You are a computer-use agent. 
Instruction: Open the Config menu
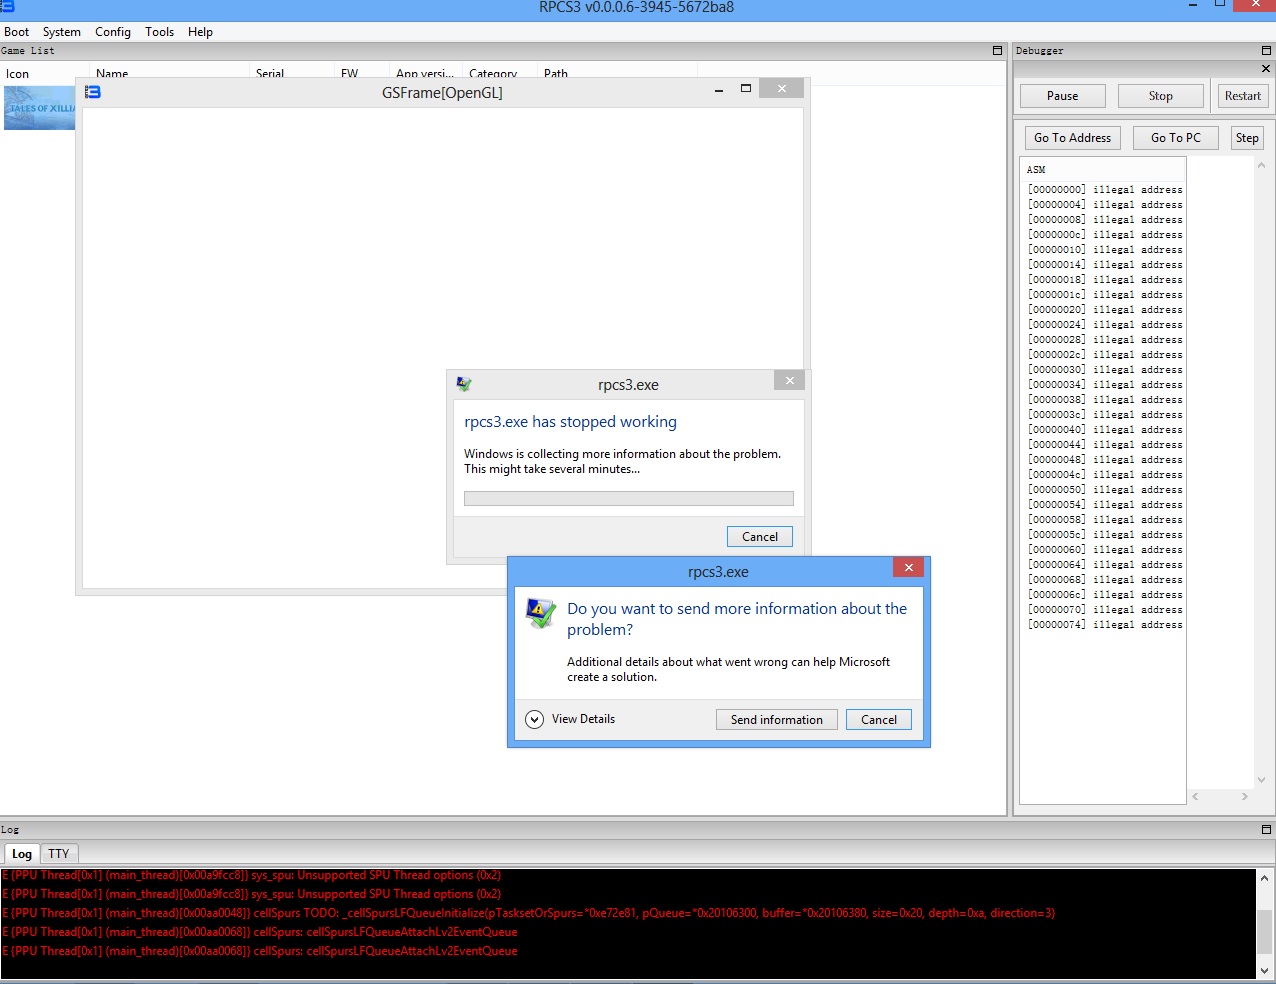[113, 32]
